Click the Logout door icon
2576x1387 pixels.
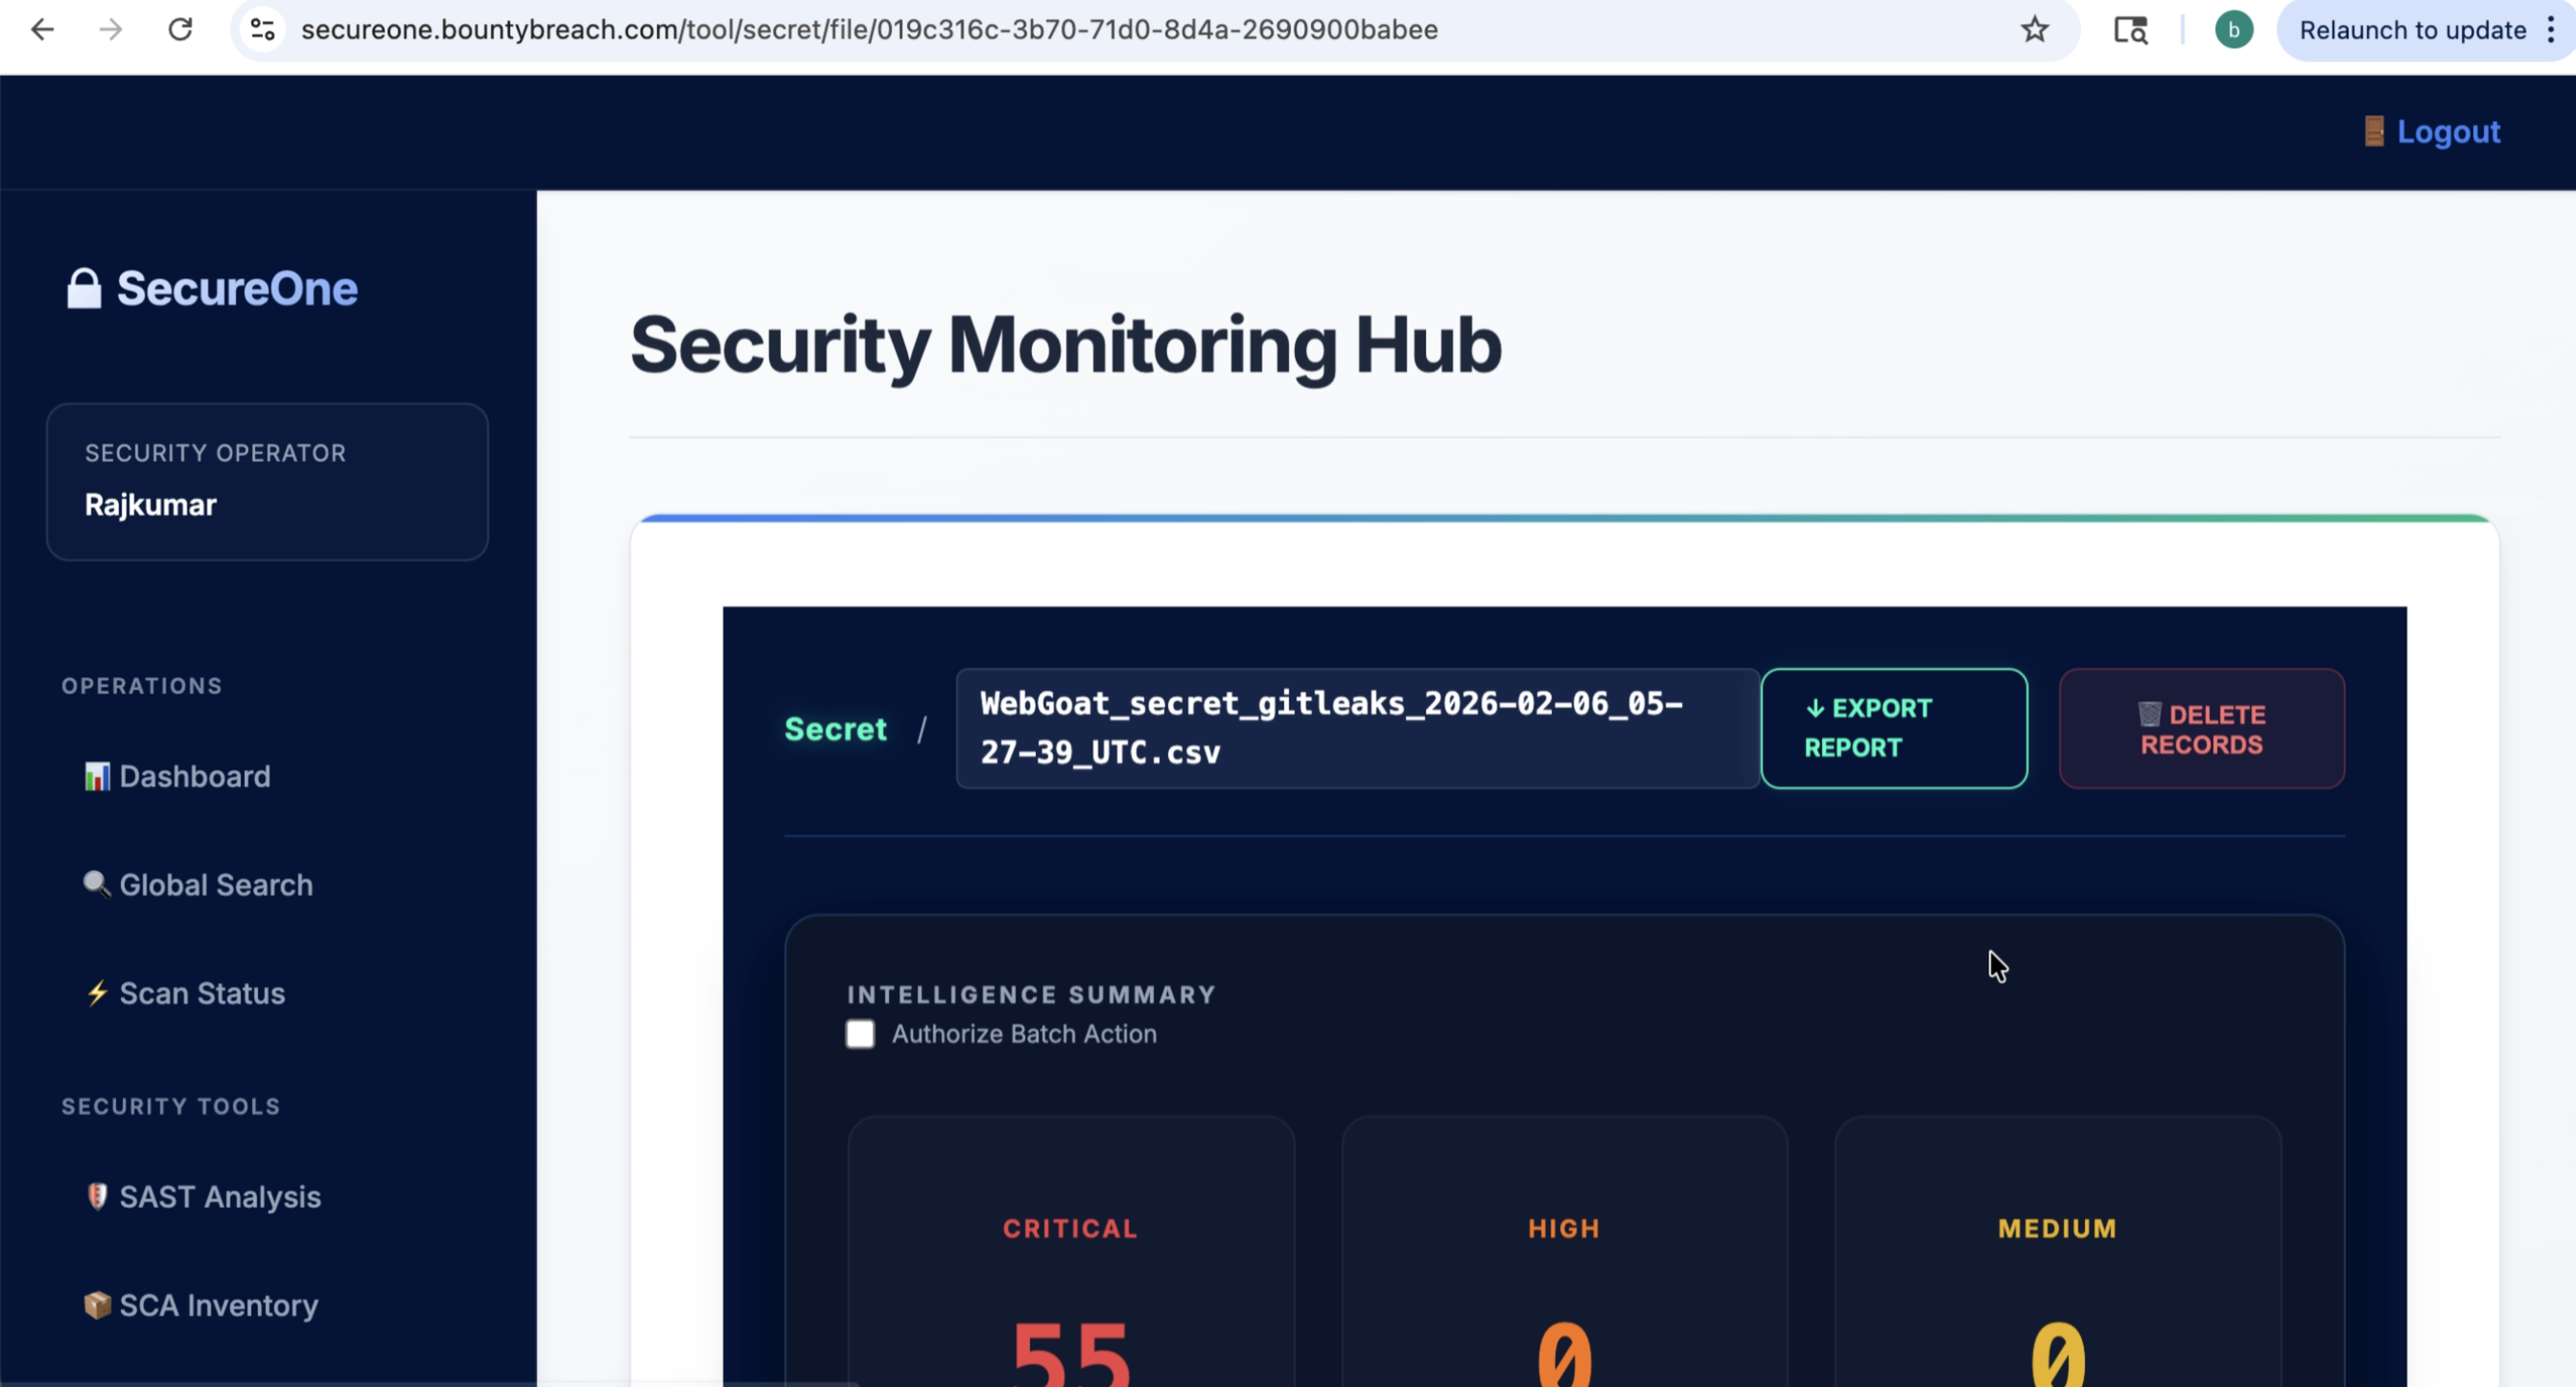tap(2374, 131)
